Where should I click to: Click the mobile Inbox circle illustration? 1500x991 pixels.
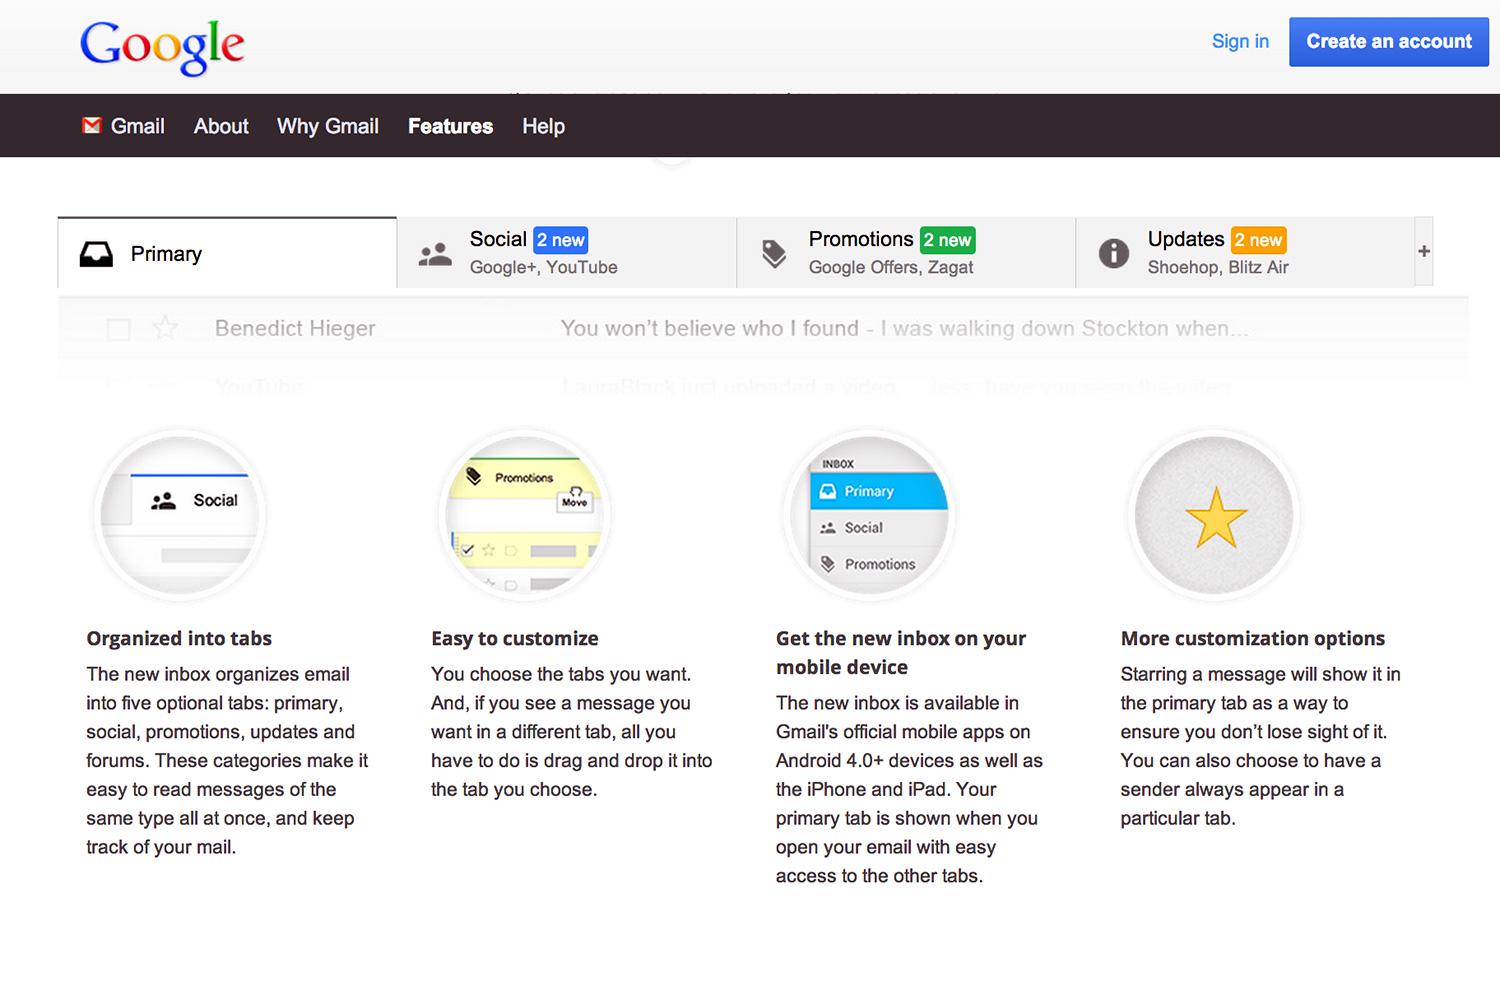(x=869, y=516)
